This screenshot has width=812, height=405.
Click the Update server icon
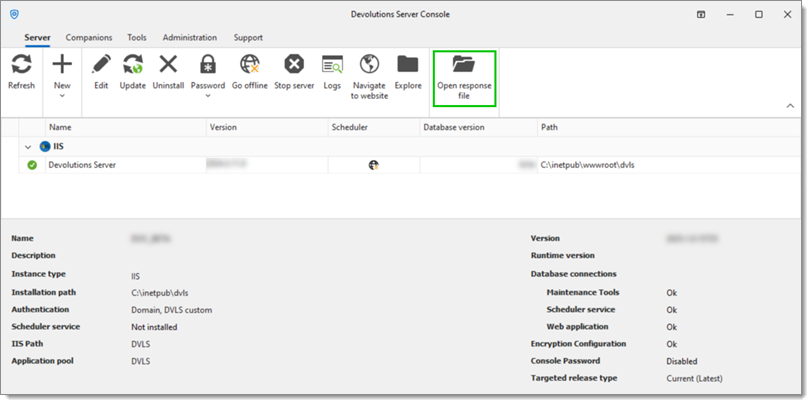coord(133,65)
